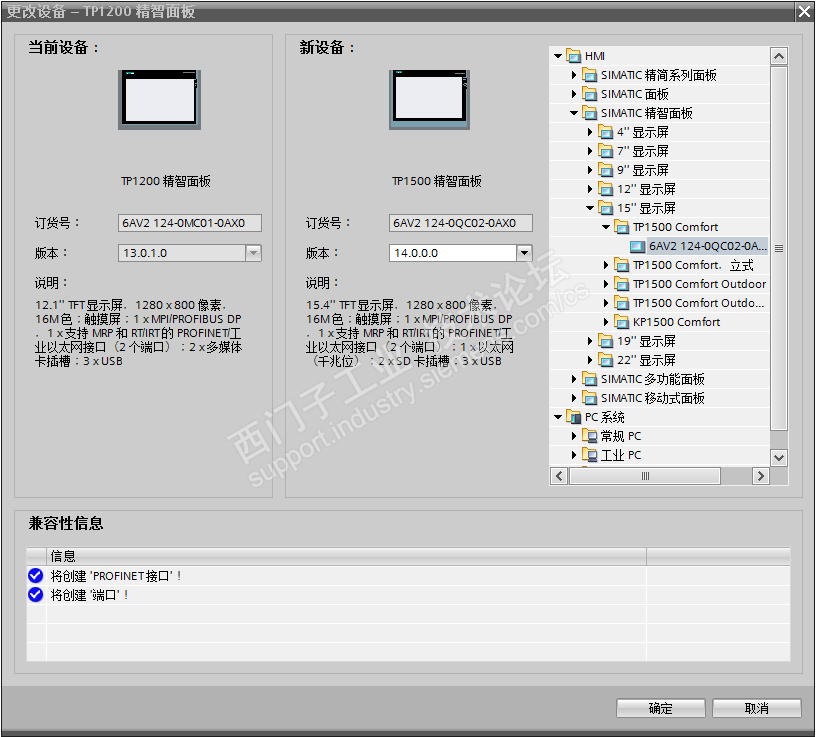This screenshot has width=816, height=737.
Task: Select the 22" 显示屏 tree label
Action: coord(646,360)
